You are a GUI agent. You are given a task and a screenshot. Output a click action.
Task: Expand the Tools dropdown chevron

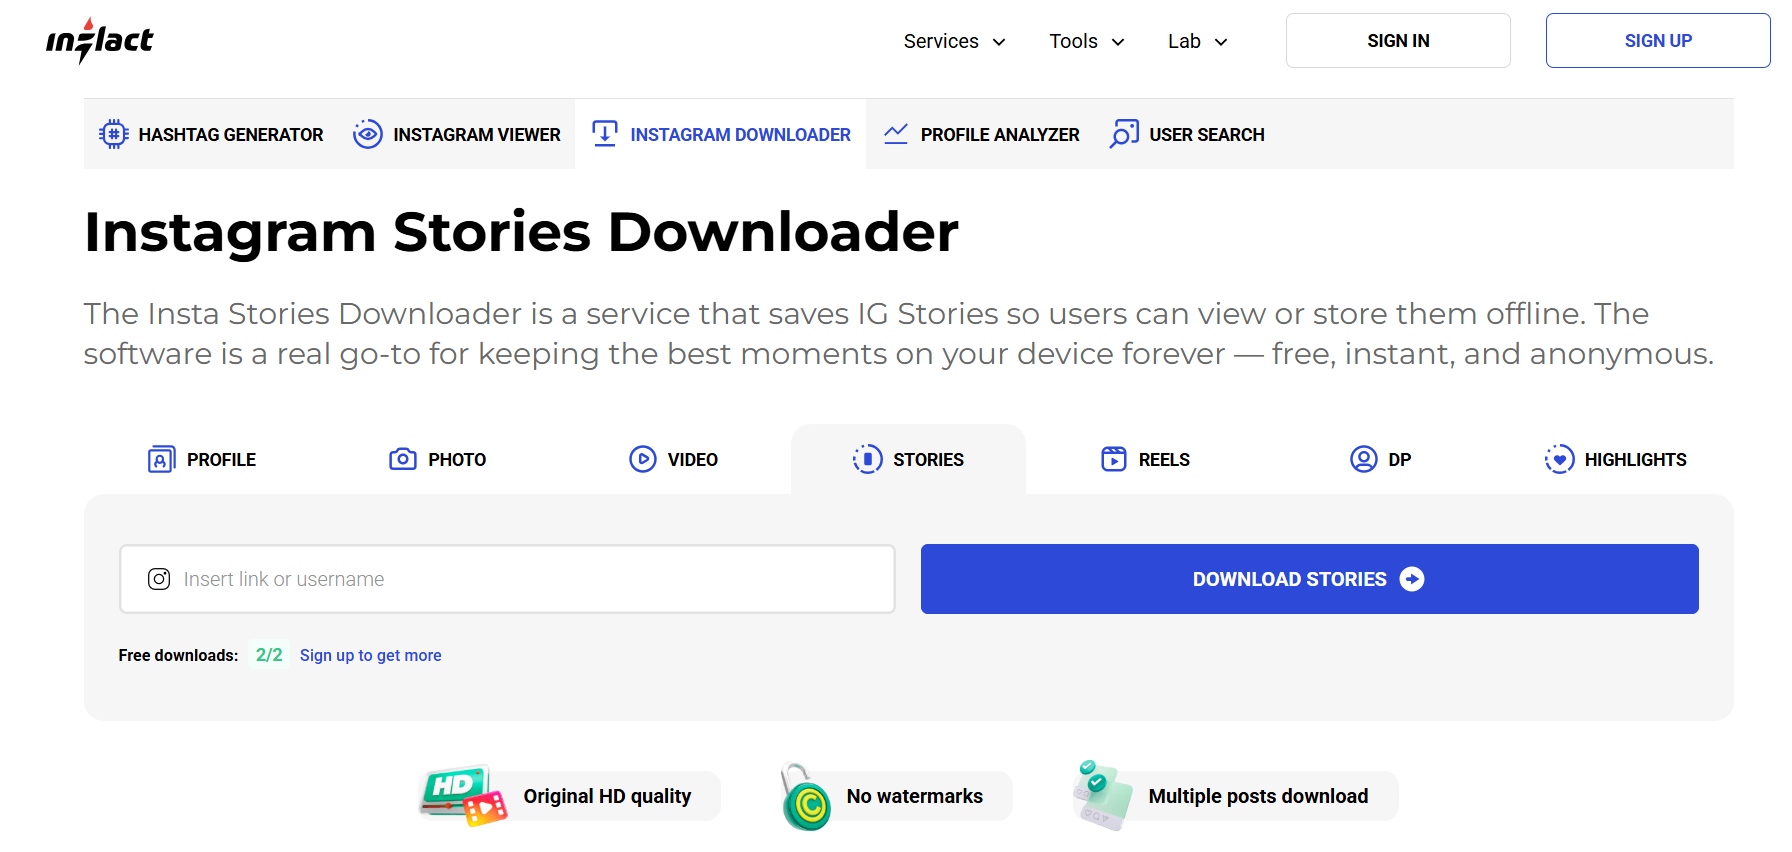[x=1118, y=42]
